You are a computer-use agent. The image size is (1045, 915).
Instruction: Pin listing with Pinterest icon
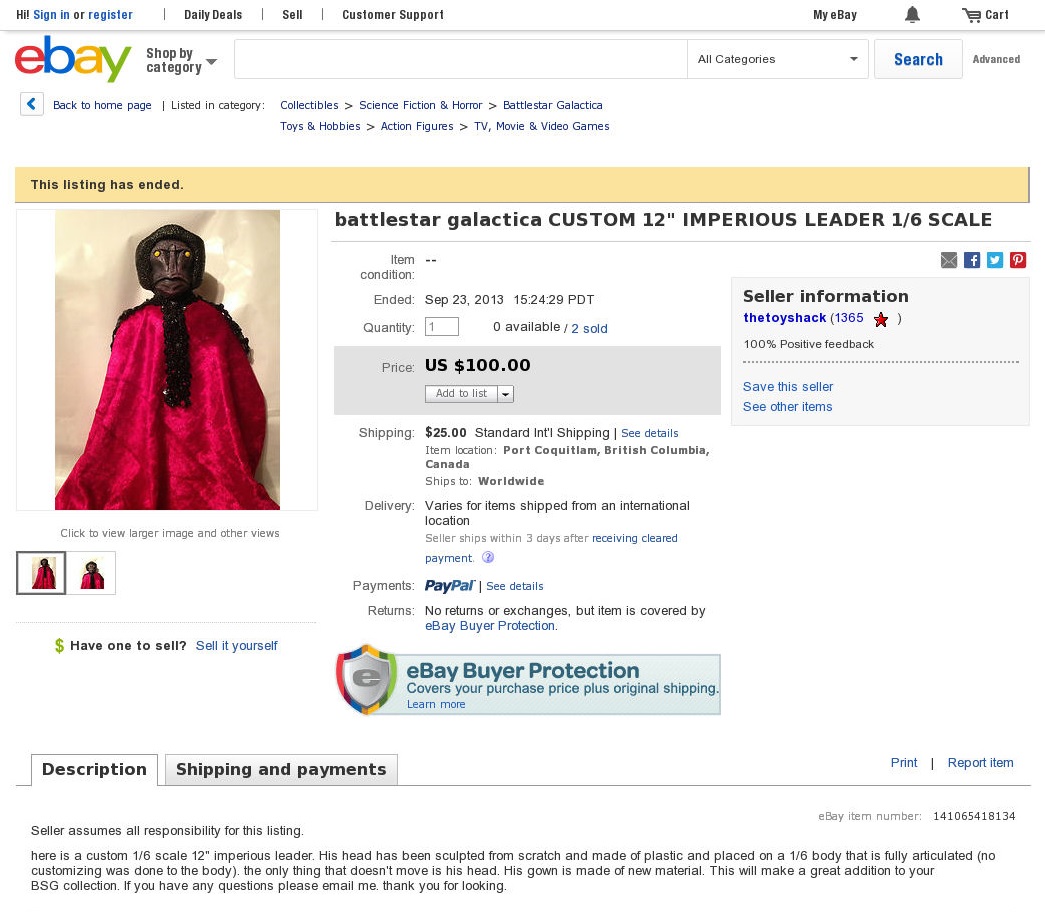pos(1018,260)
